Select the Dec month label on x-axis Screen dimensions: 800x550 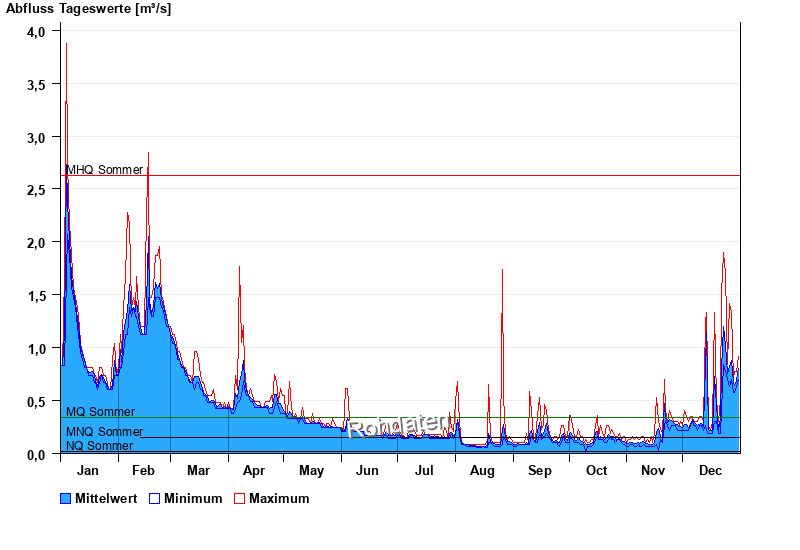[710, 470]
